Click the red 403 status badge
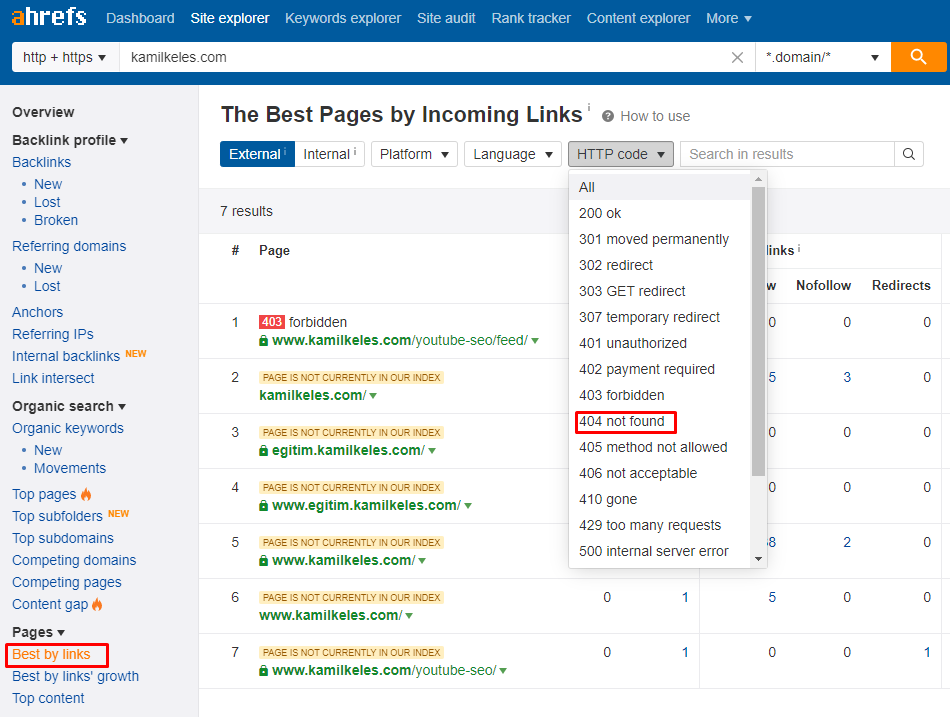 (271, 322)
